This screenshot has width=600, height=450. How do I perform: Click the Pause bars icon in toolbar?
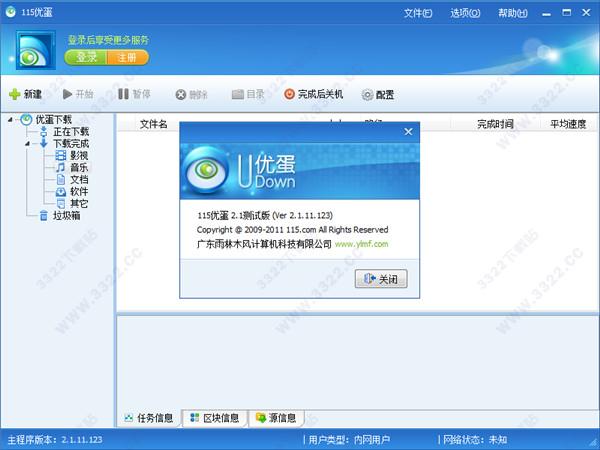[123, 94]
